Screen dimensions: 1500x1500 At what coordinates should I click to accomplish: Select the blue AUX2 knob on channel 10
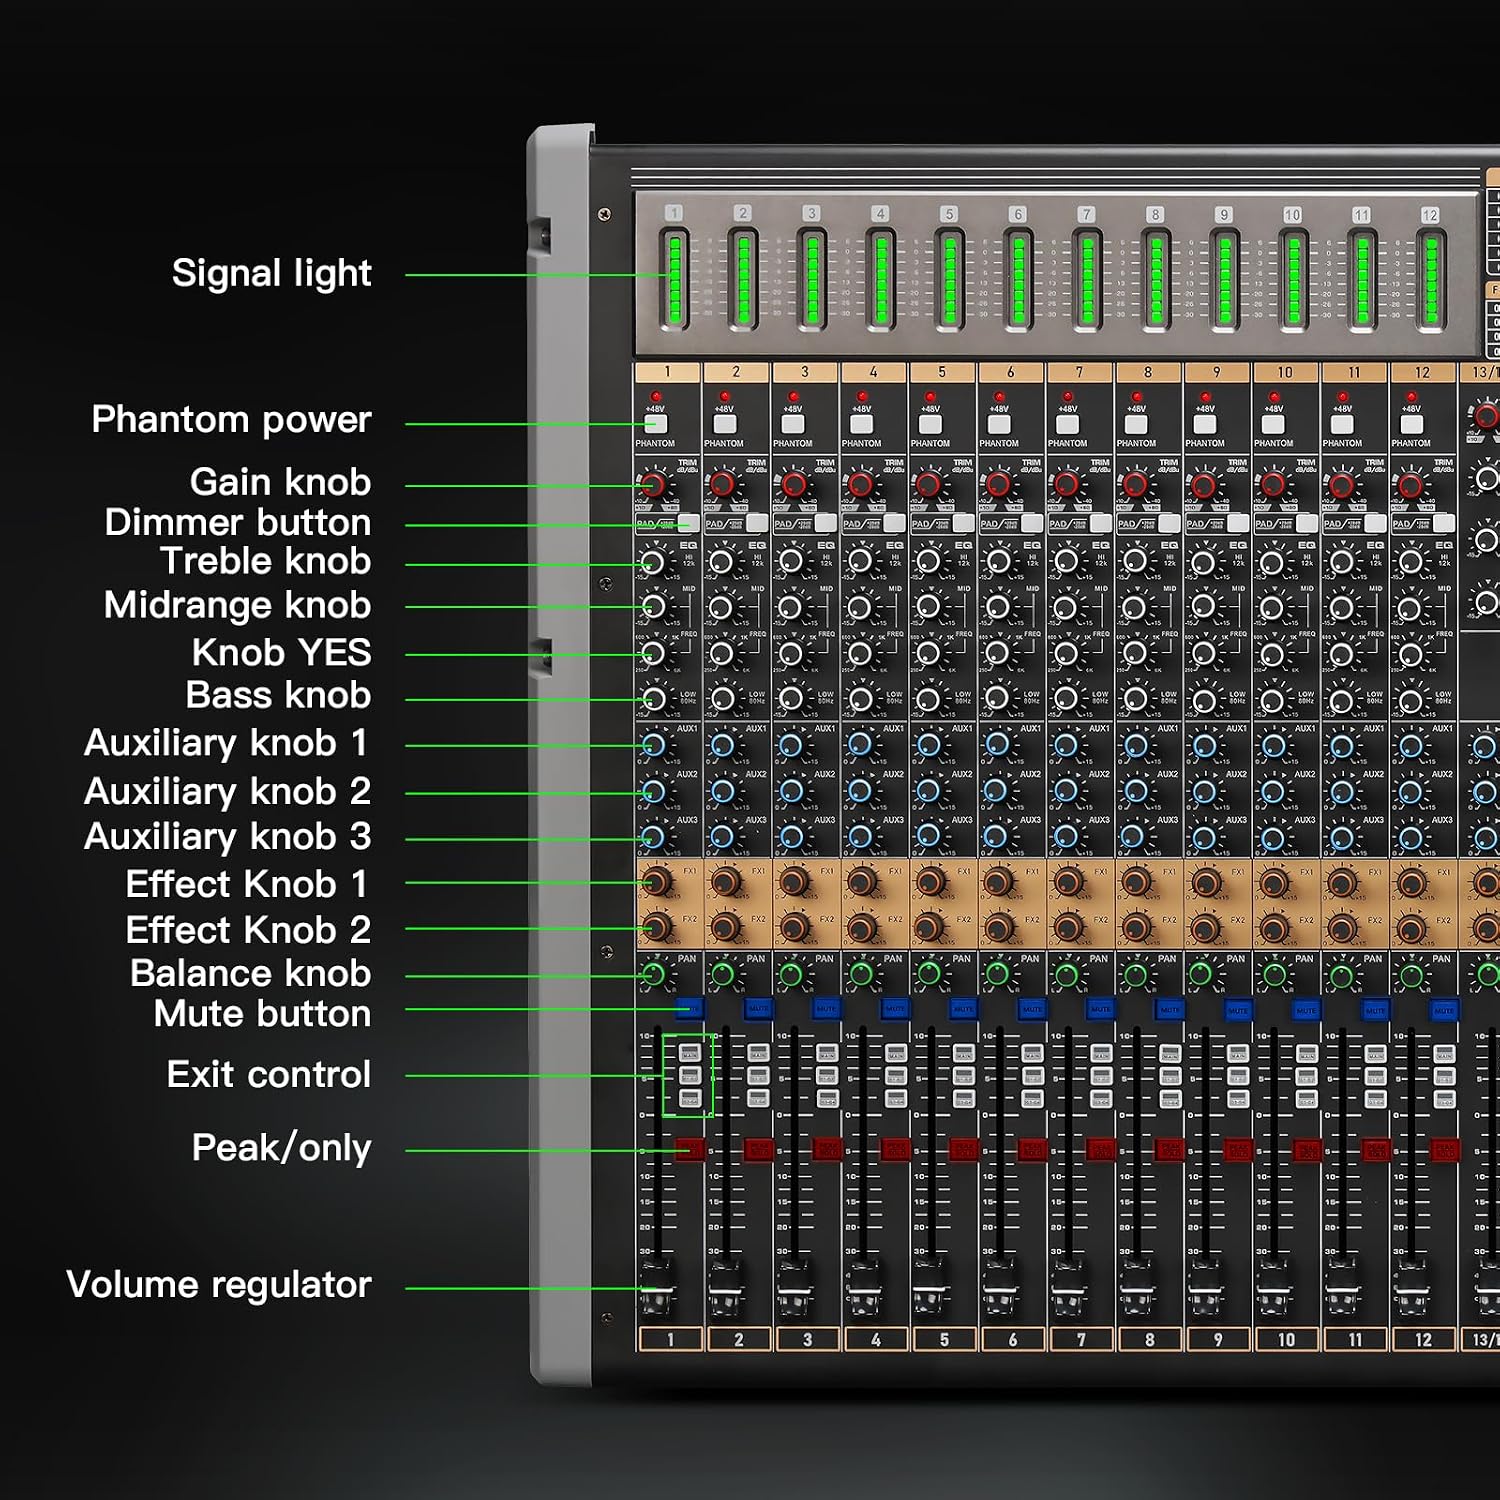(1273, 791)
